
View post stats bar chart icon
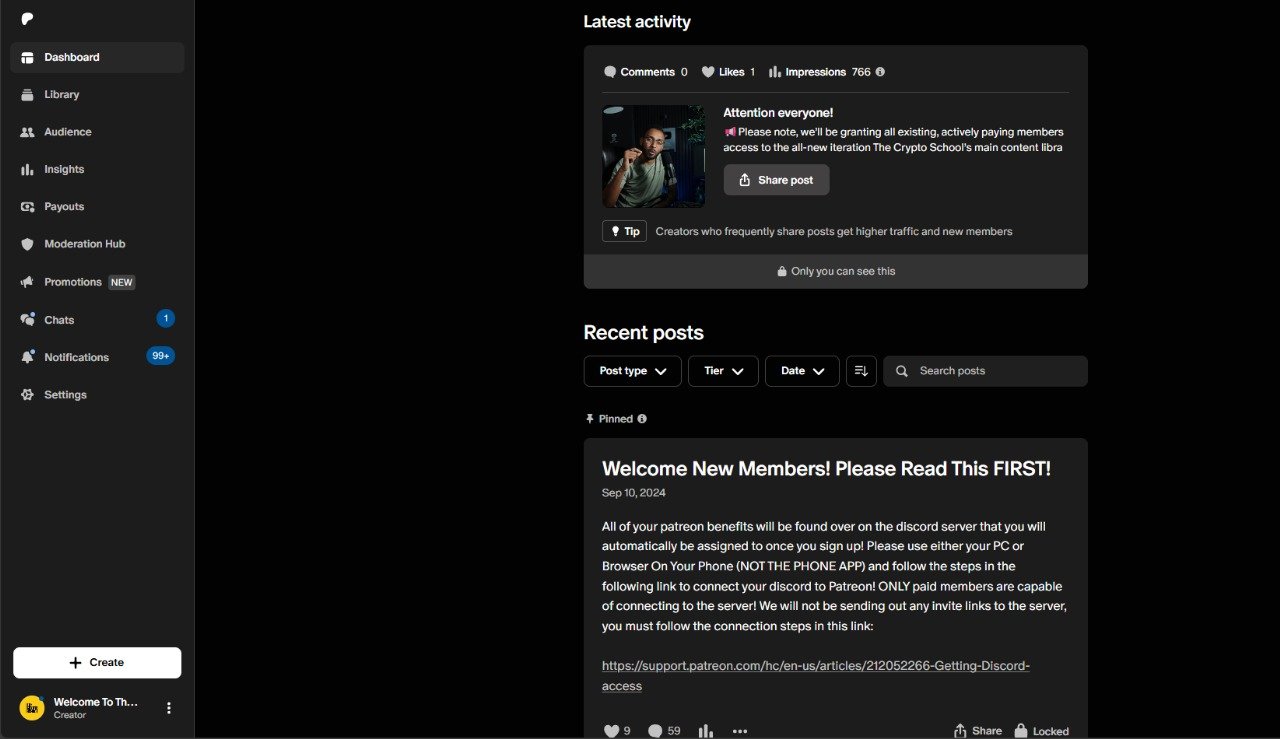[706, 731]
